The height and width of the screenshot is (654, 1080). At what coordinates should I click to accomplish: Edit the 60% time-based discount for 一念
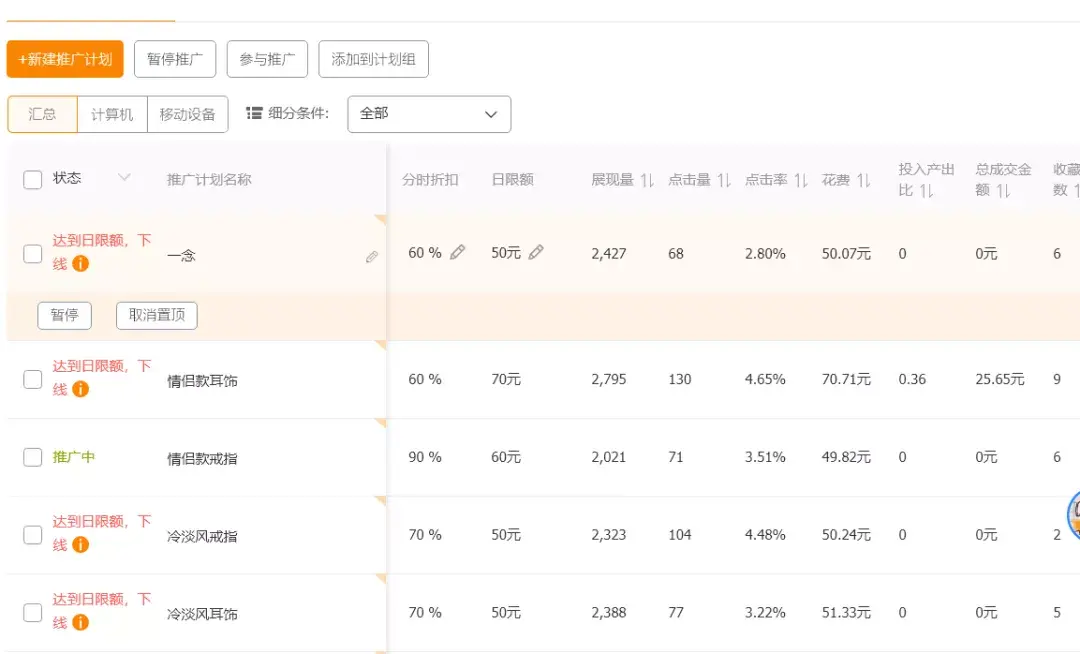point(458,252)
